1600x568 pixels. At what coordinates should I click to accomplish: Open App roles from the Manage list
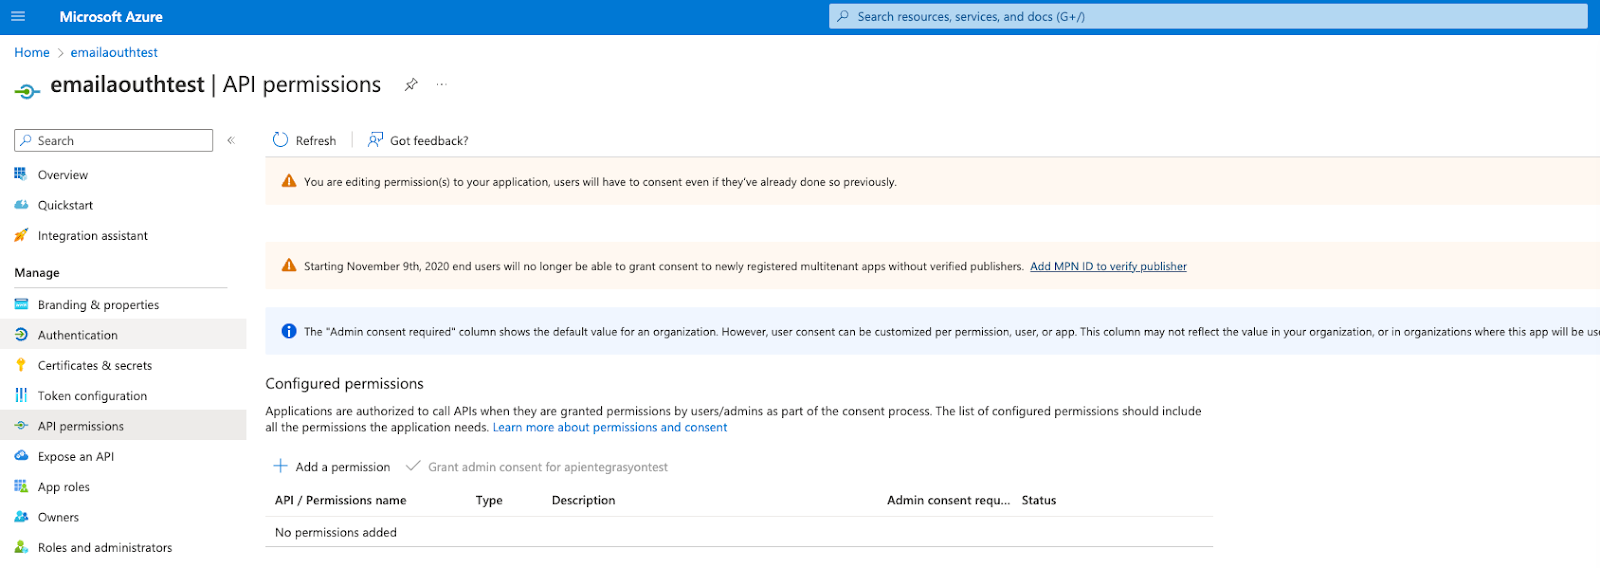point(64,487)
